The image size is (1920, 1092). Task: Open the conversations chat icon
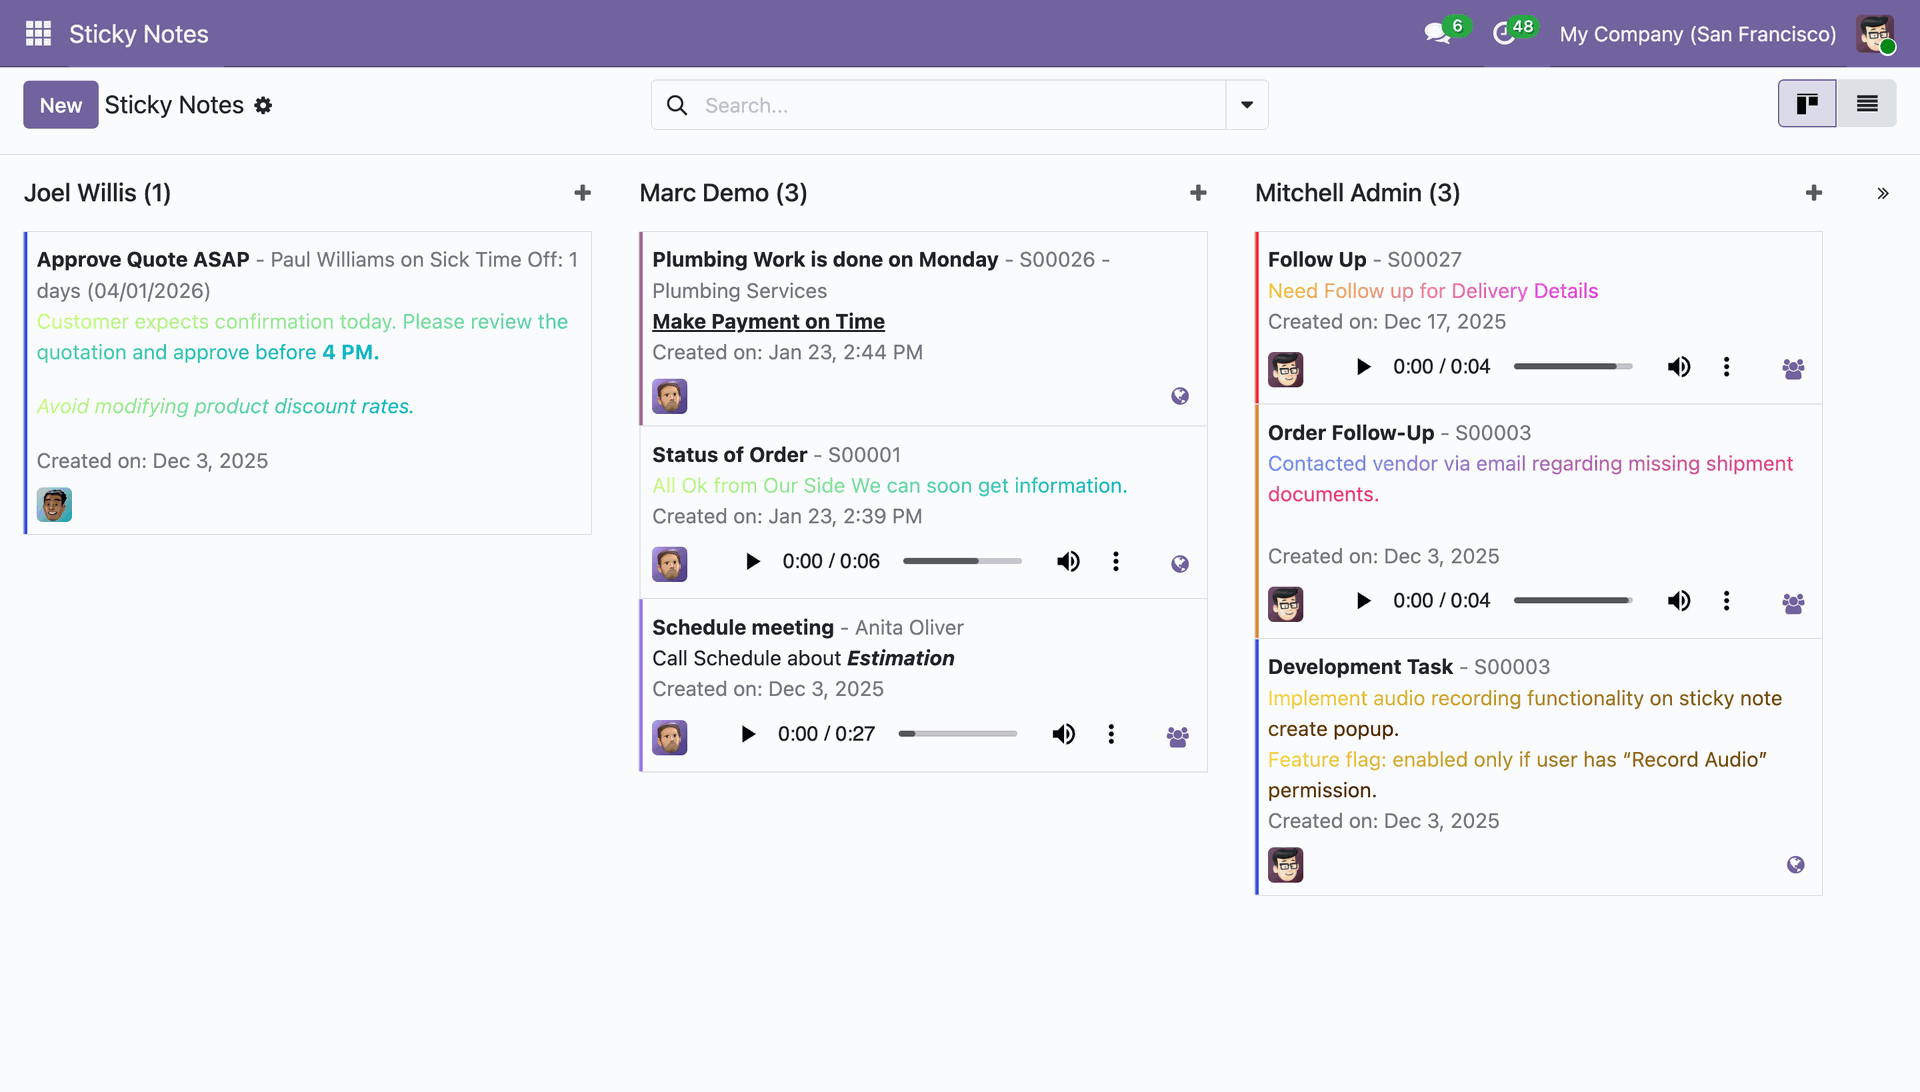[x=1437, y=34]
